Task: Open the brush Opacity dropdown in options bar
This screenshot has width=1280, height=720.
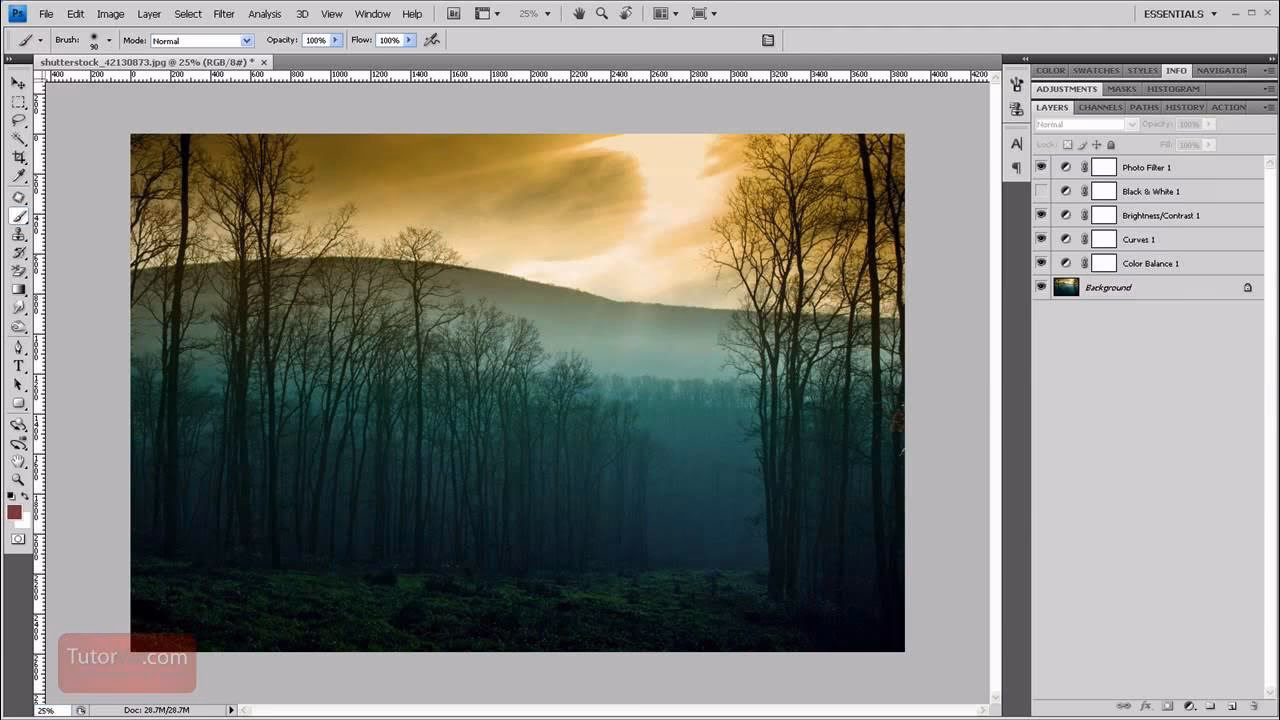Action: [x=334, y=40]
